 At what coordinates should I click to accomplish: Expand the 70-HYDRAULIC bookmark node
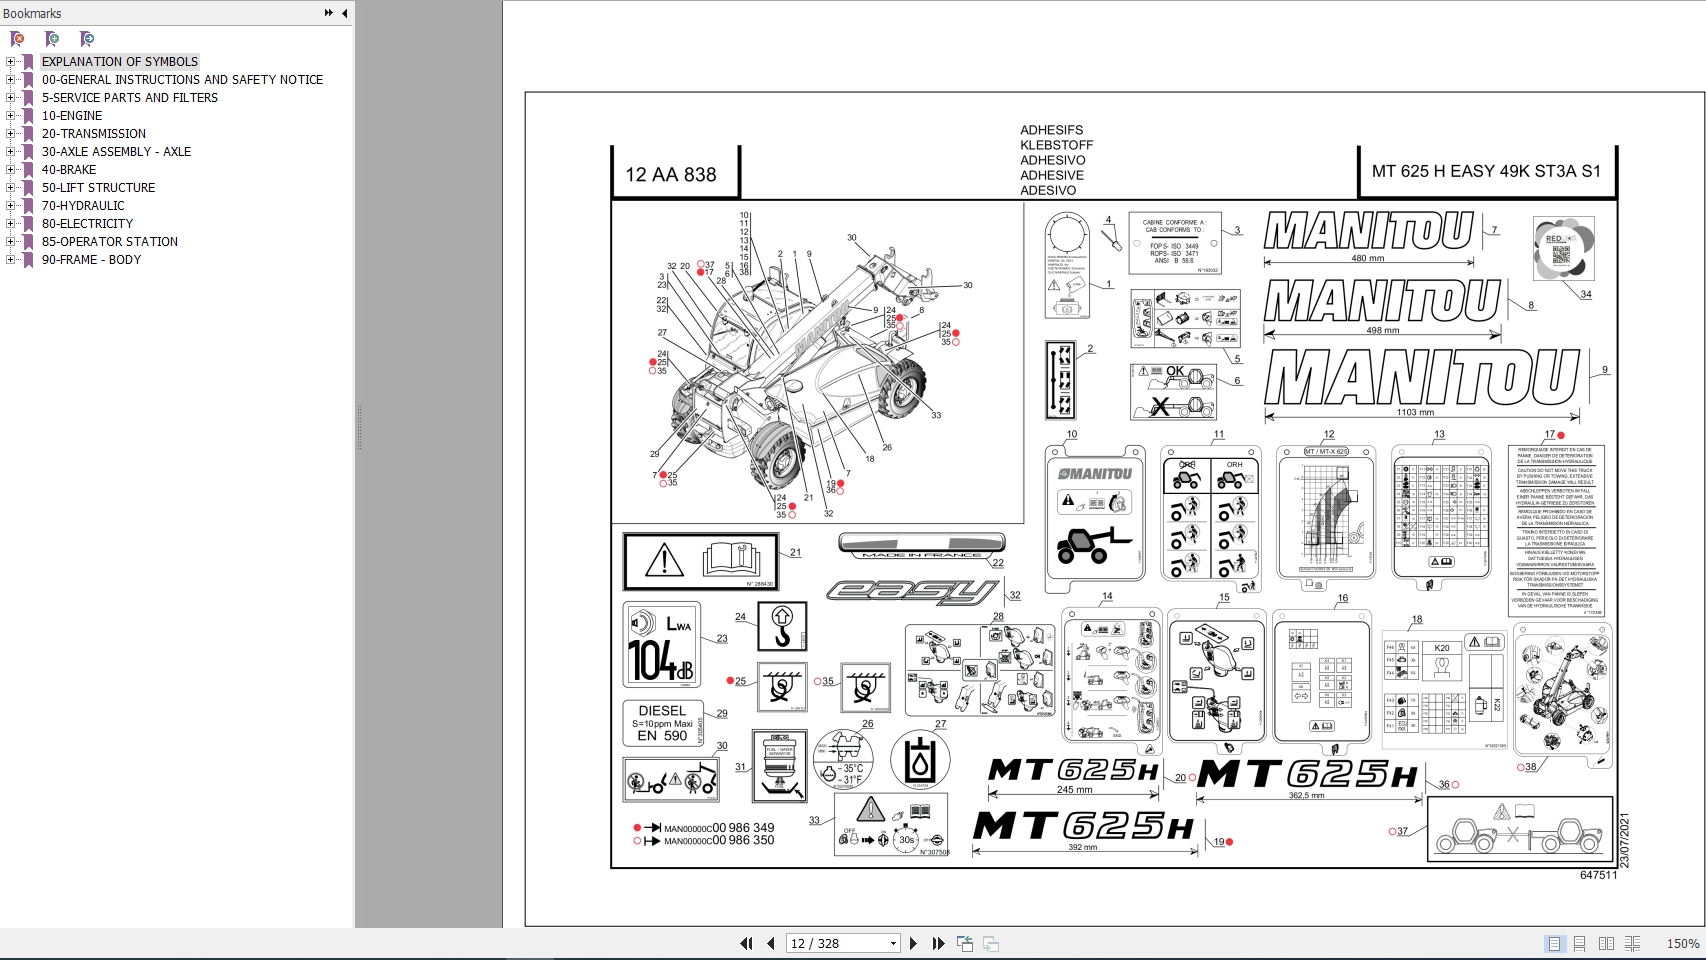pyautogui.click(x=11, y=206)
